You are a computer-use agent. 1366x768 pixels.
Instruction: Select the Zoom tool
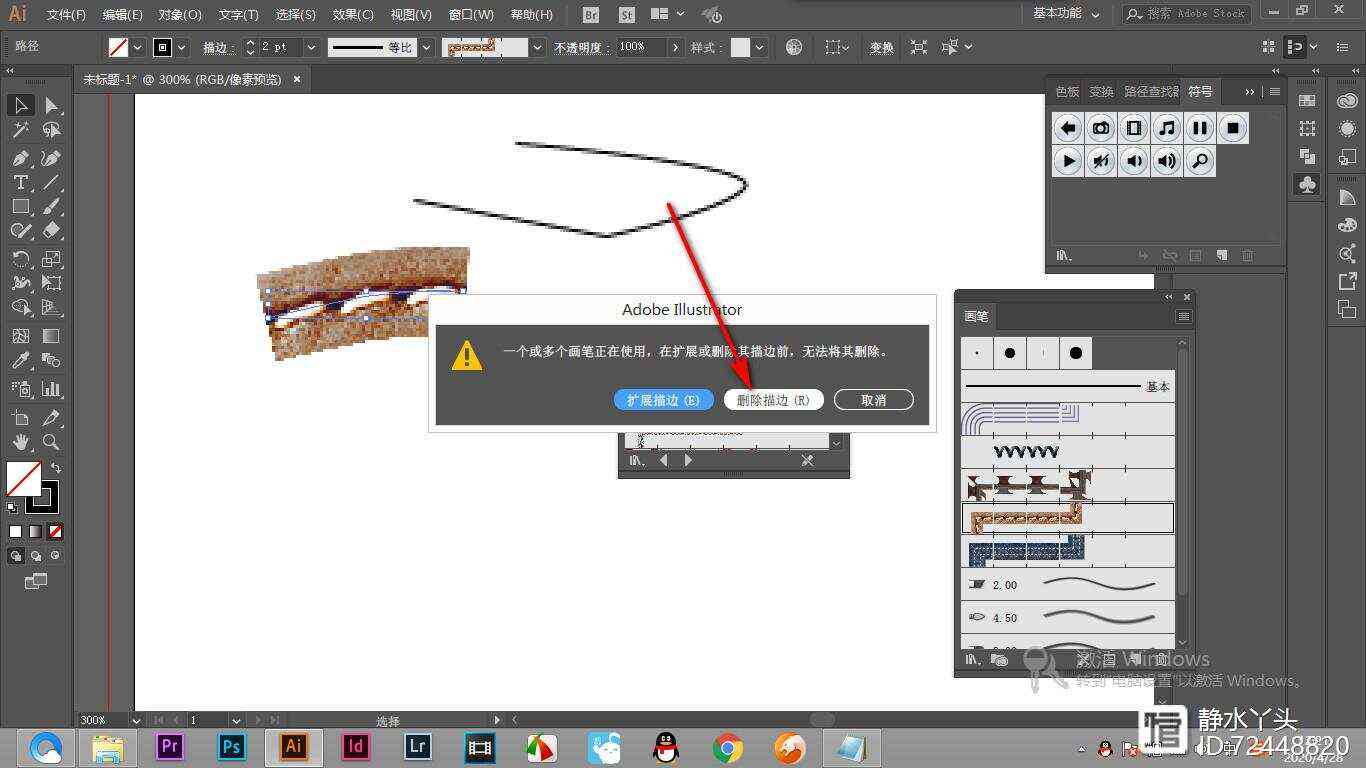pyautogui.click(x=51, y=442)
